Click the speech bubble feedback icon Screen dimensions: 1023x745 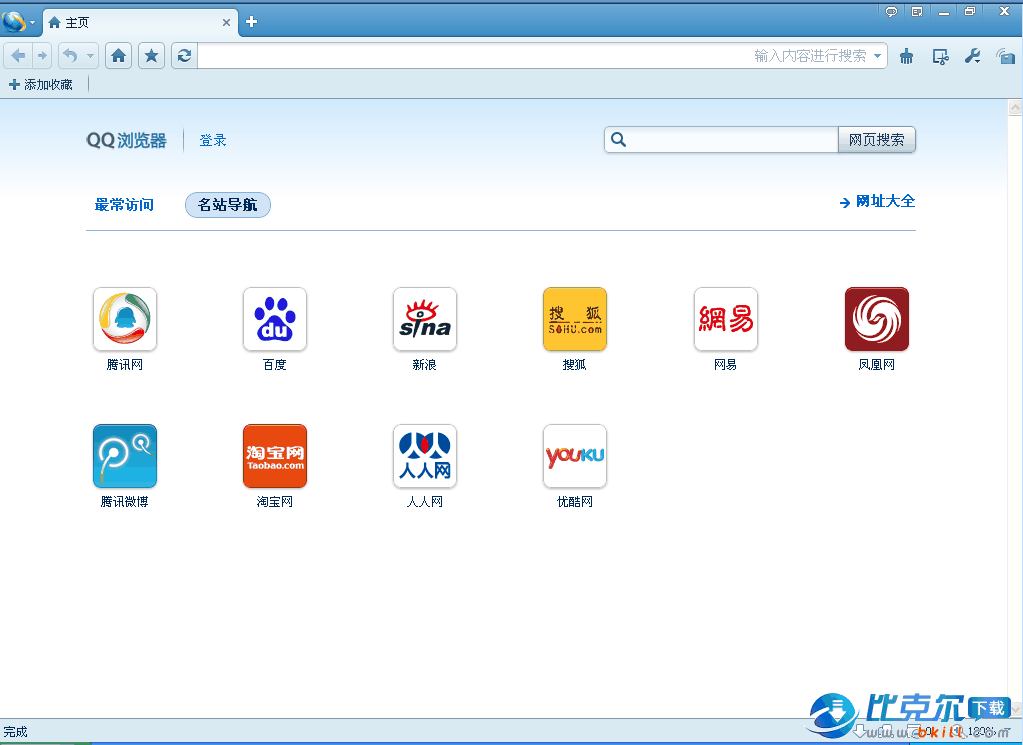pos(891,12)
